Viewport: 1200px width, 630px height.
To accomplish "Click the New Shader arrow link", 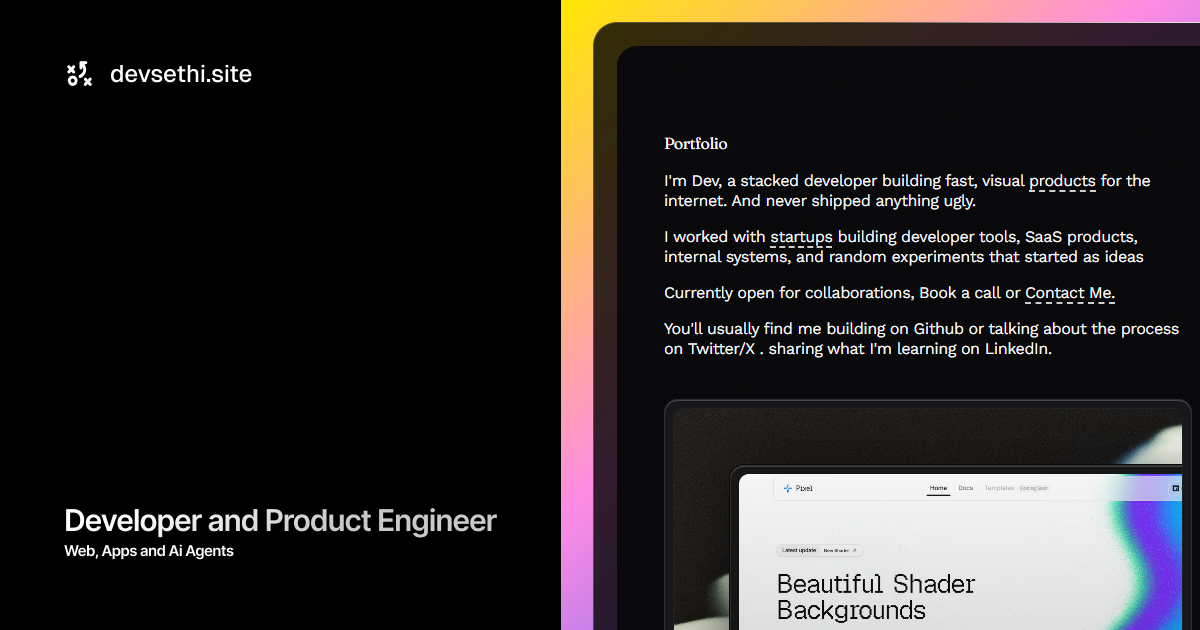I will tap(840, 550).
